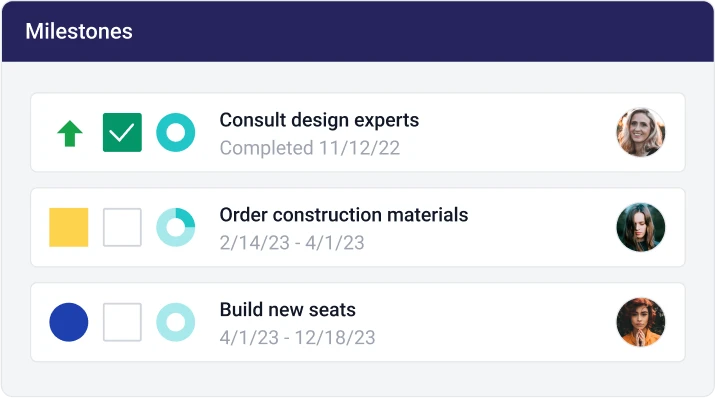Click the green up-arrow priority icon
Viewport: 715px width, 398px height.
(70, 133)
